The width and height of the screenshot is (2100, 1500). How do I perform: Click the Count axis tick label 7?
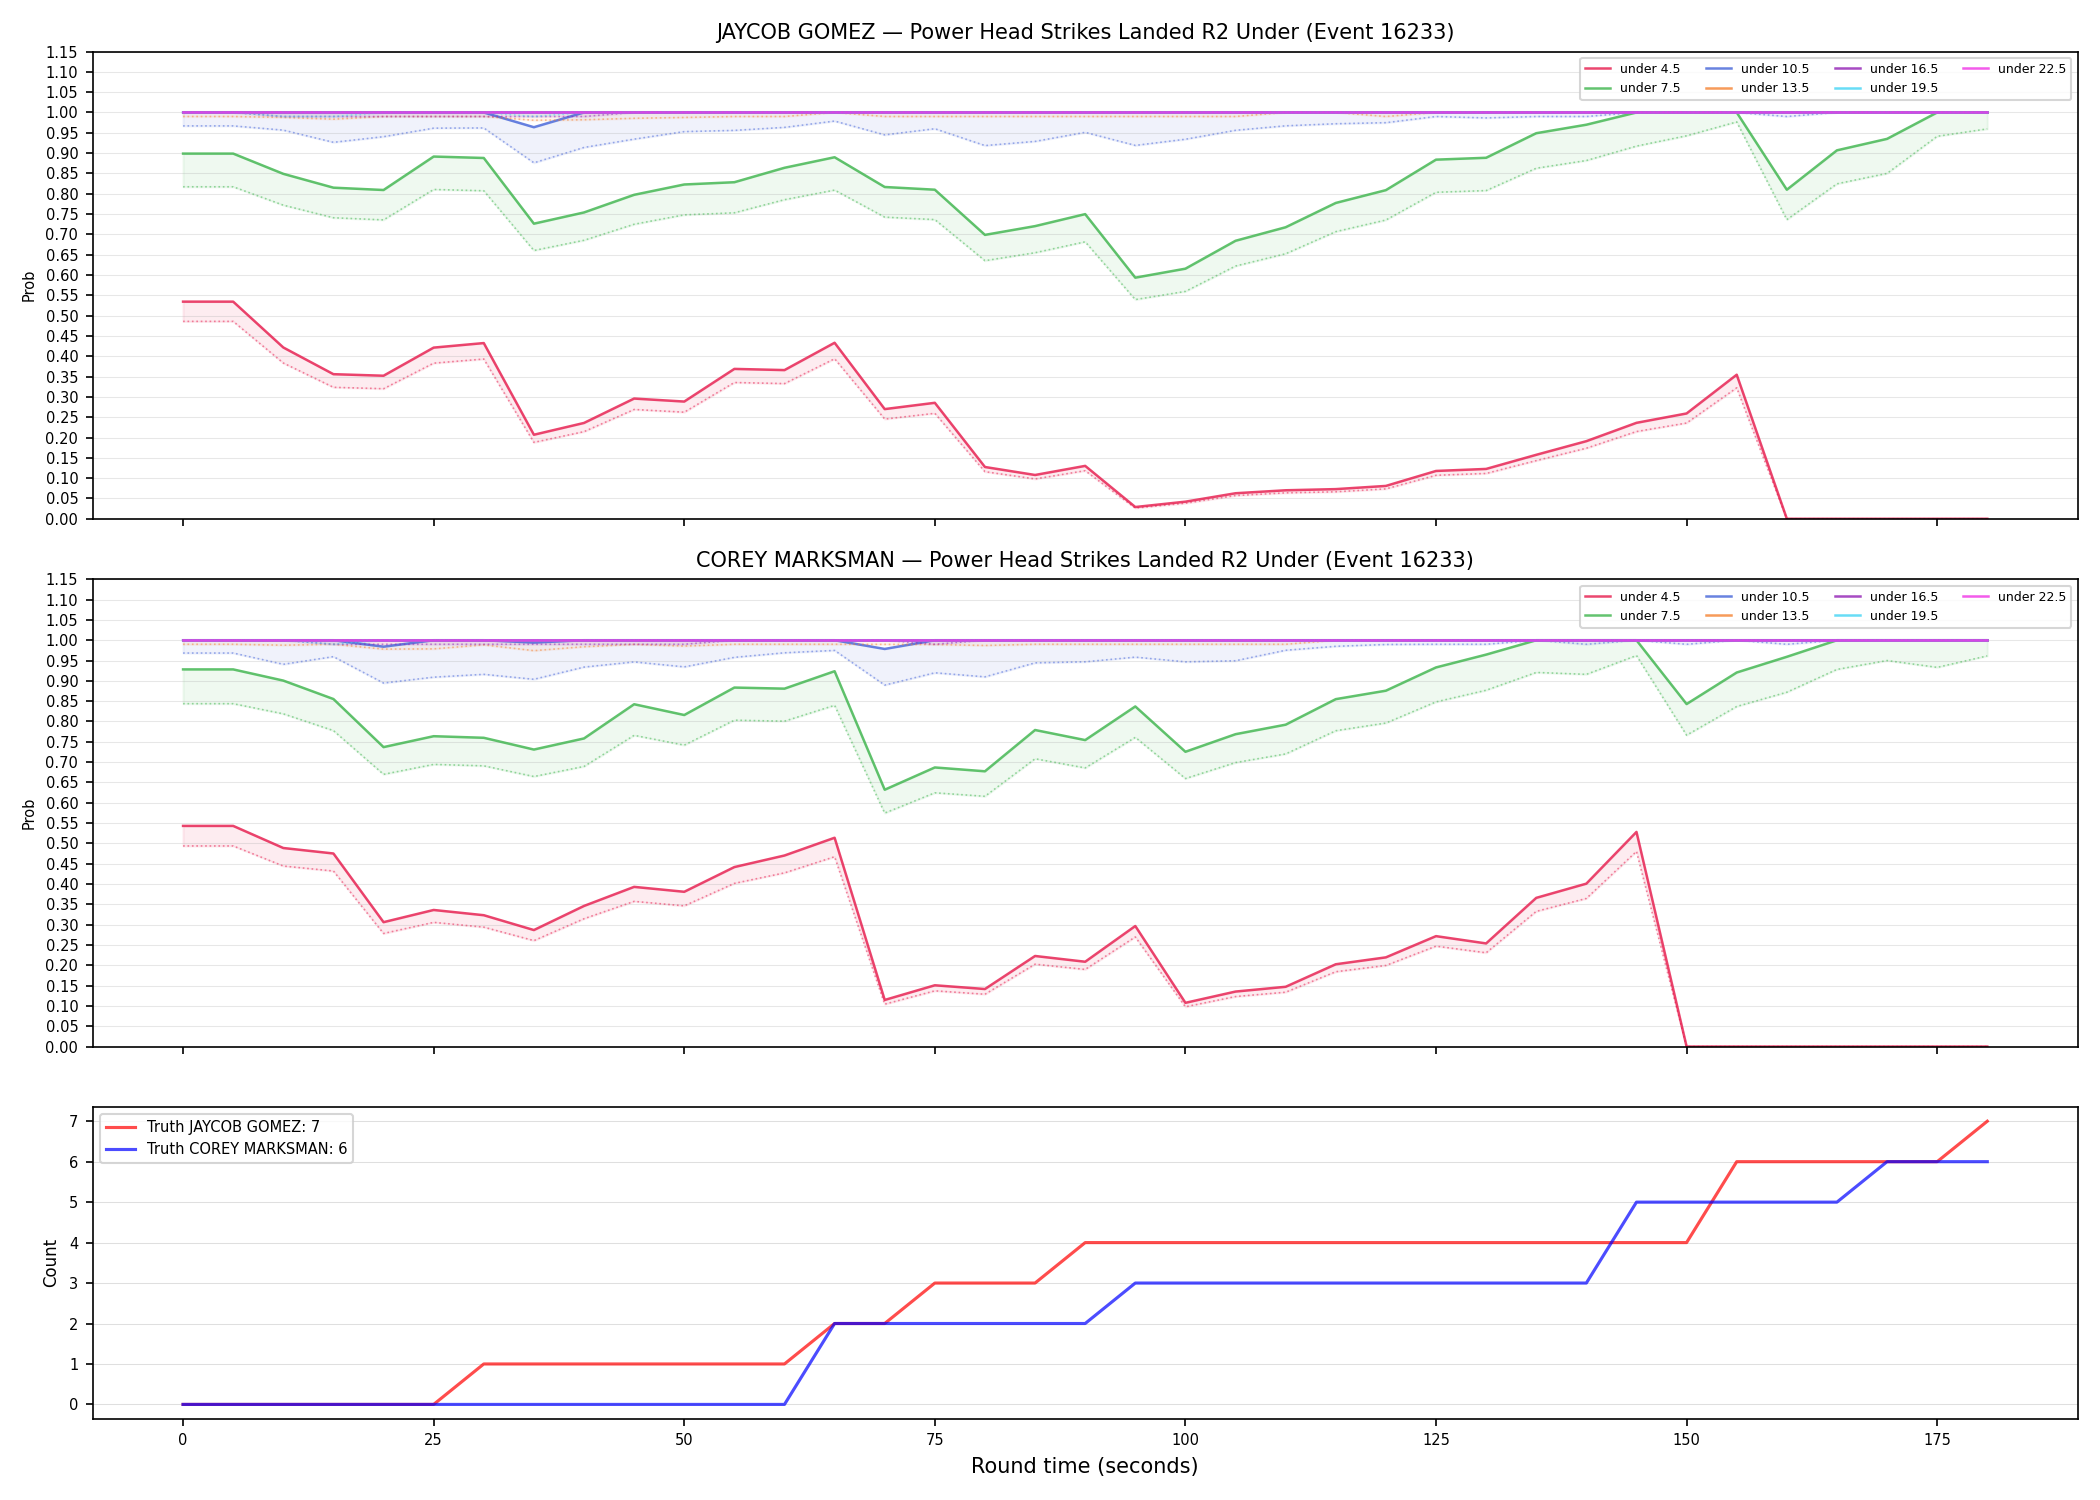(x=74, y=1122)
